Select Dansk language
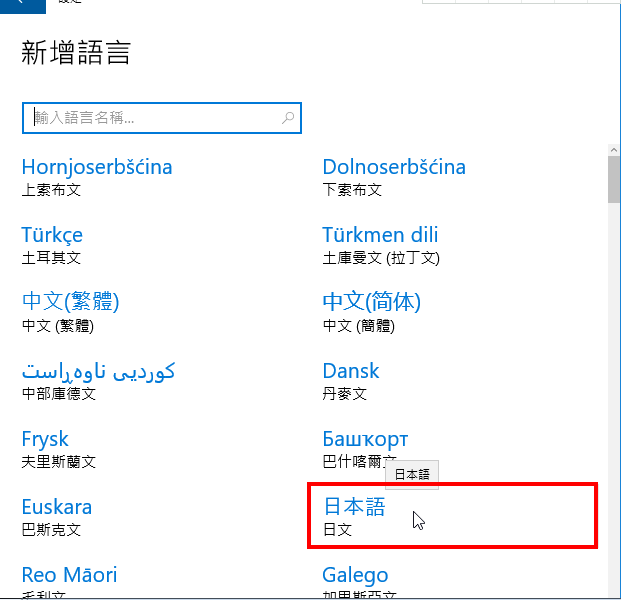The image size is (621, 600). pyautogui.click(x=351, y=381)
